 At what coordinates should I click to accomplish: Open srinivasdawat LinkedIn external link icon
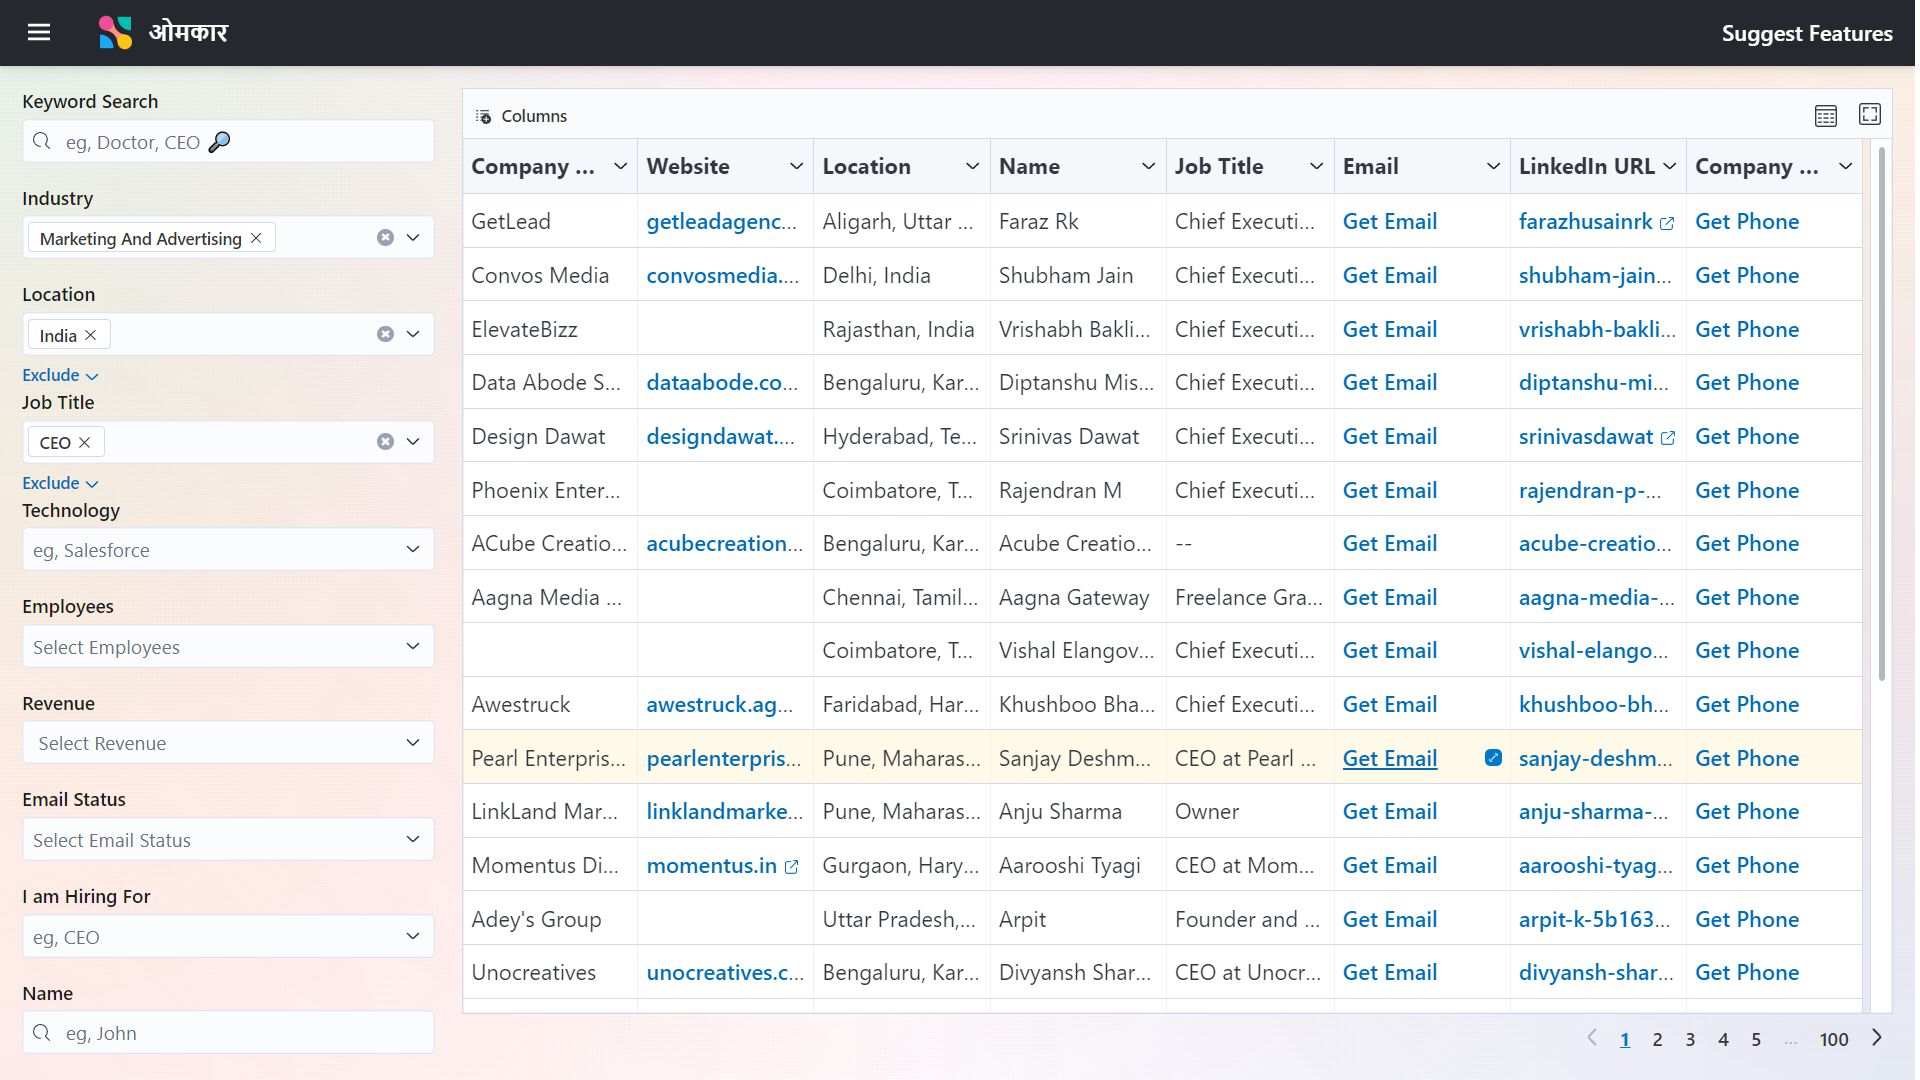pos(1668,438)
